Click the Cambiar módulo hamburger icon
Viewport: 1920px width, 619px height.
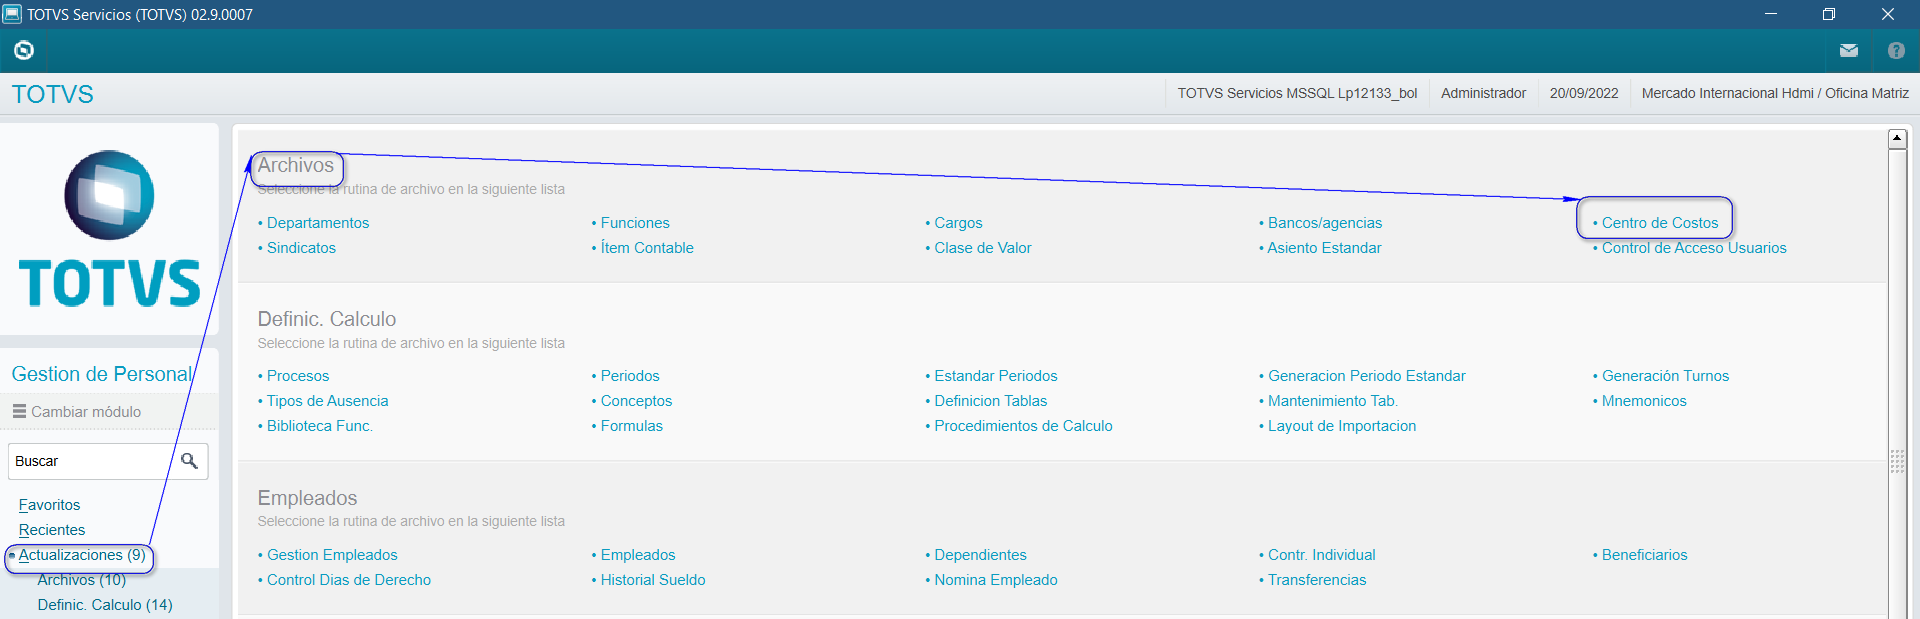click(x=19, y=411)
